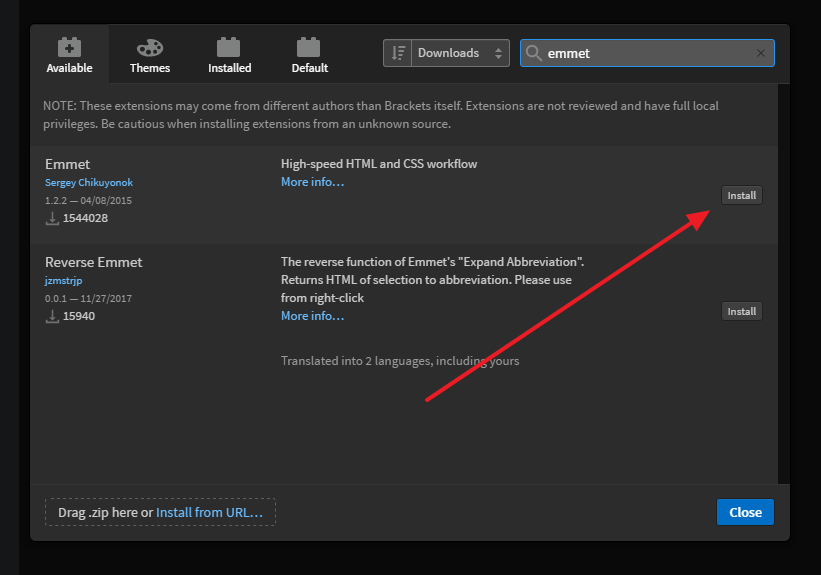
Task: Install the Reverse Emmet extension
Action: coord(741,311)
